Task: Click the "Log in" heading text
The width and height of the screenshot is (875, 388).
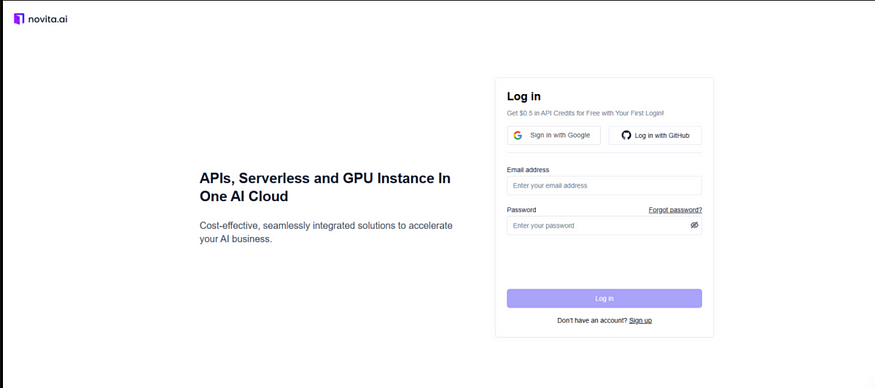Action: [523, 97]
